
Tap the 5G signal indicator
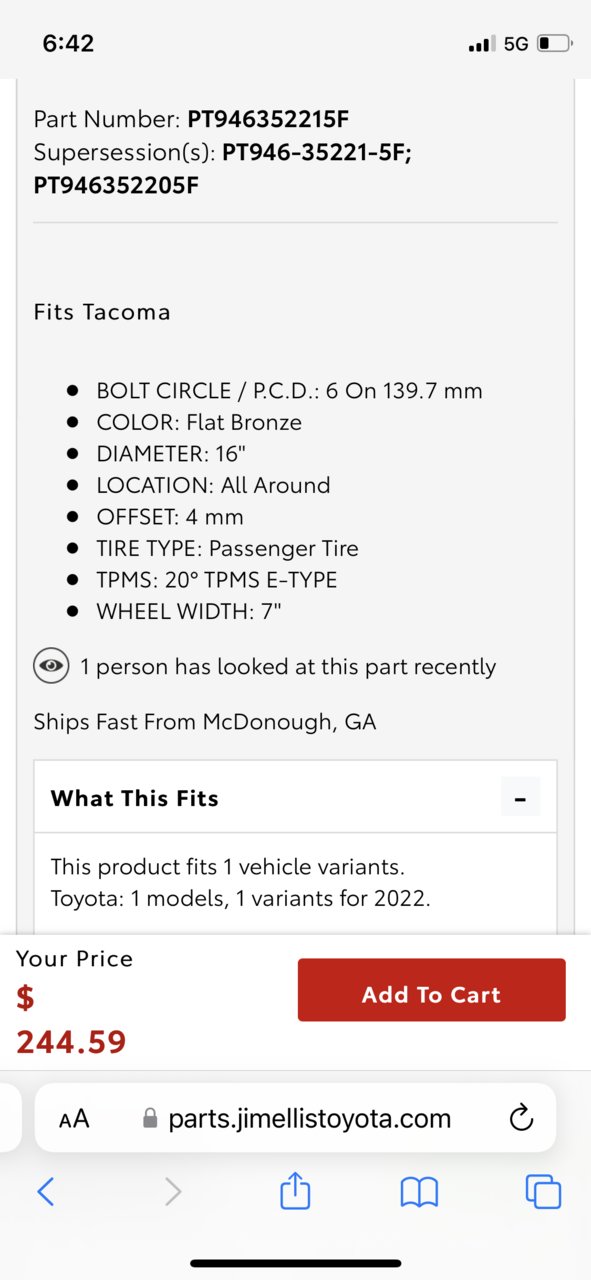click(516, 44)
